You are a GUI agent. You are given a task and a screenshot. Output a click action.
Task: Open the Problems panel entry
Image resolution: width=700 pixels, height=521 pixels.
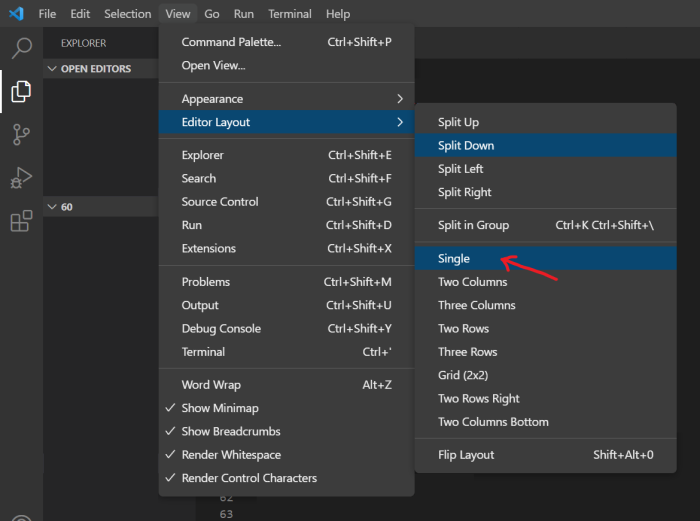287,282
